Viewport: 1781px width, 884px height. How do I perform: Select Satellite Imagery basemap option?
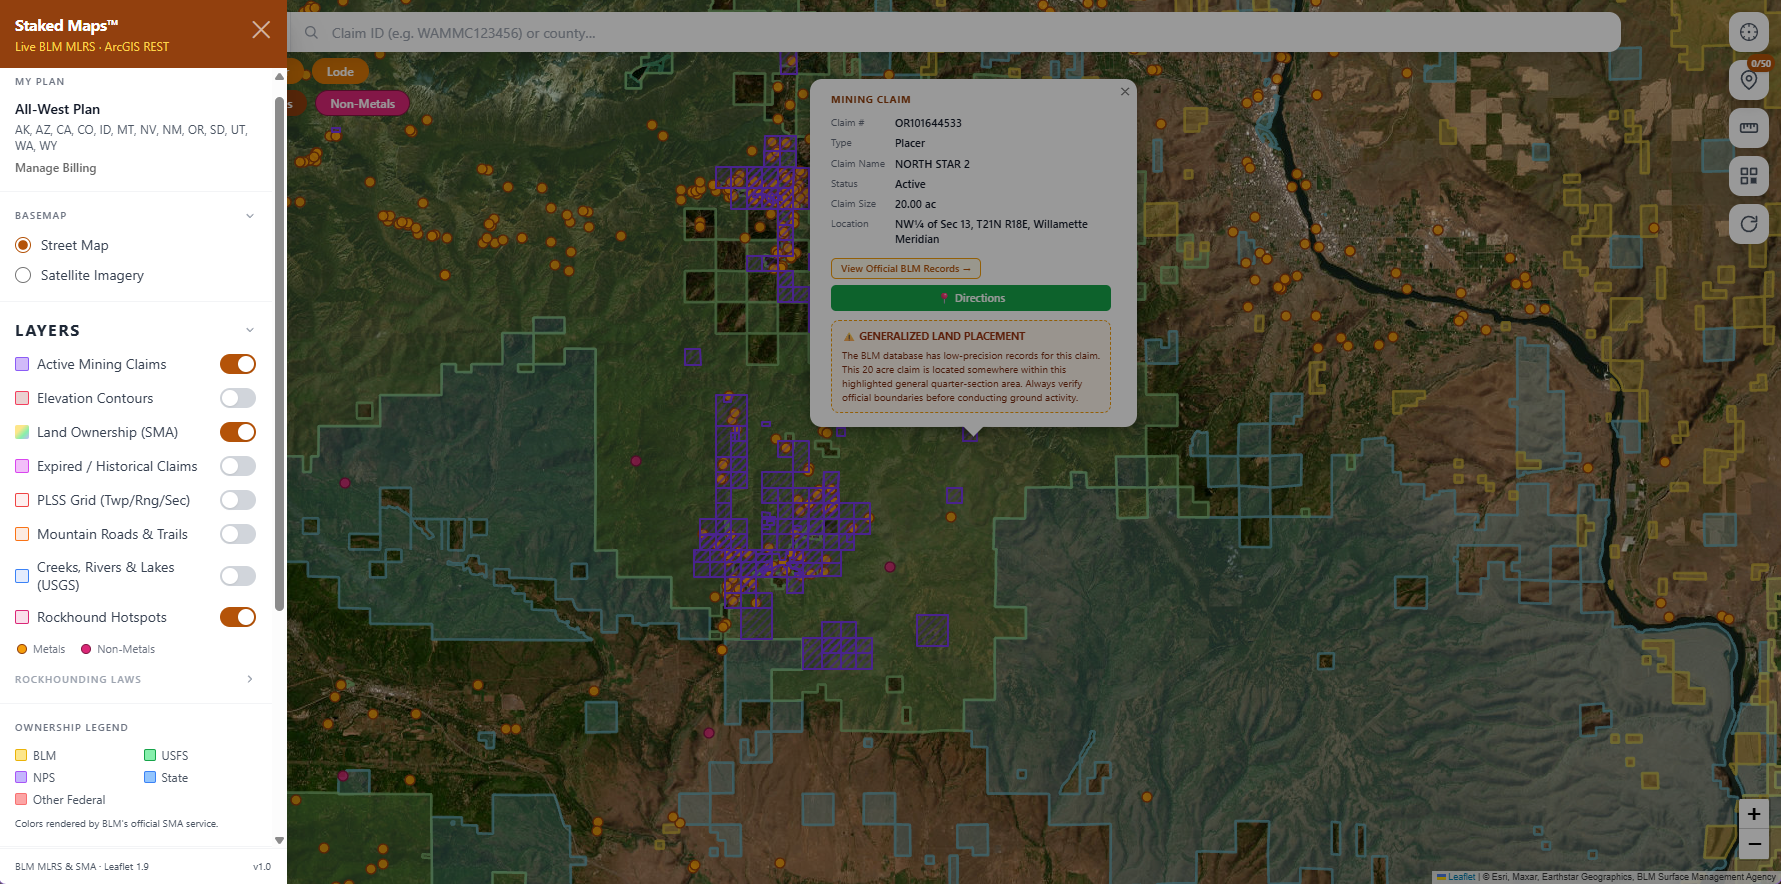[x=23, y=275]
